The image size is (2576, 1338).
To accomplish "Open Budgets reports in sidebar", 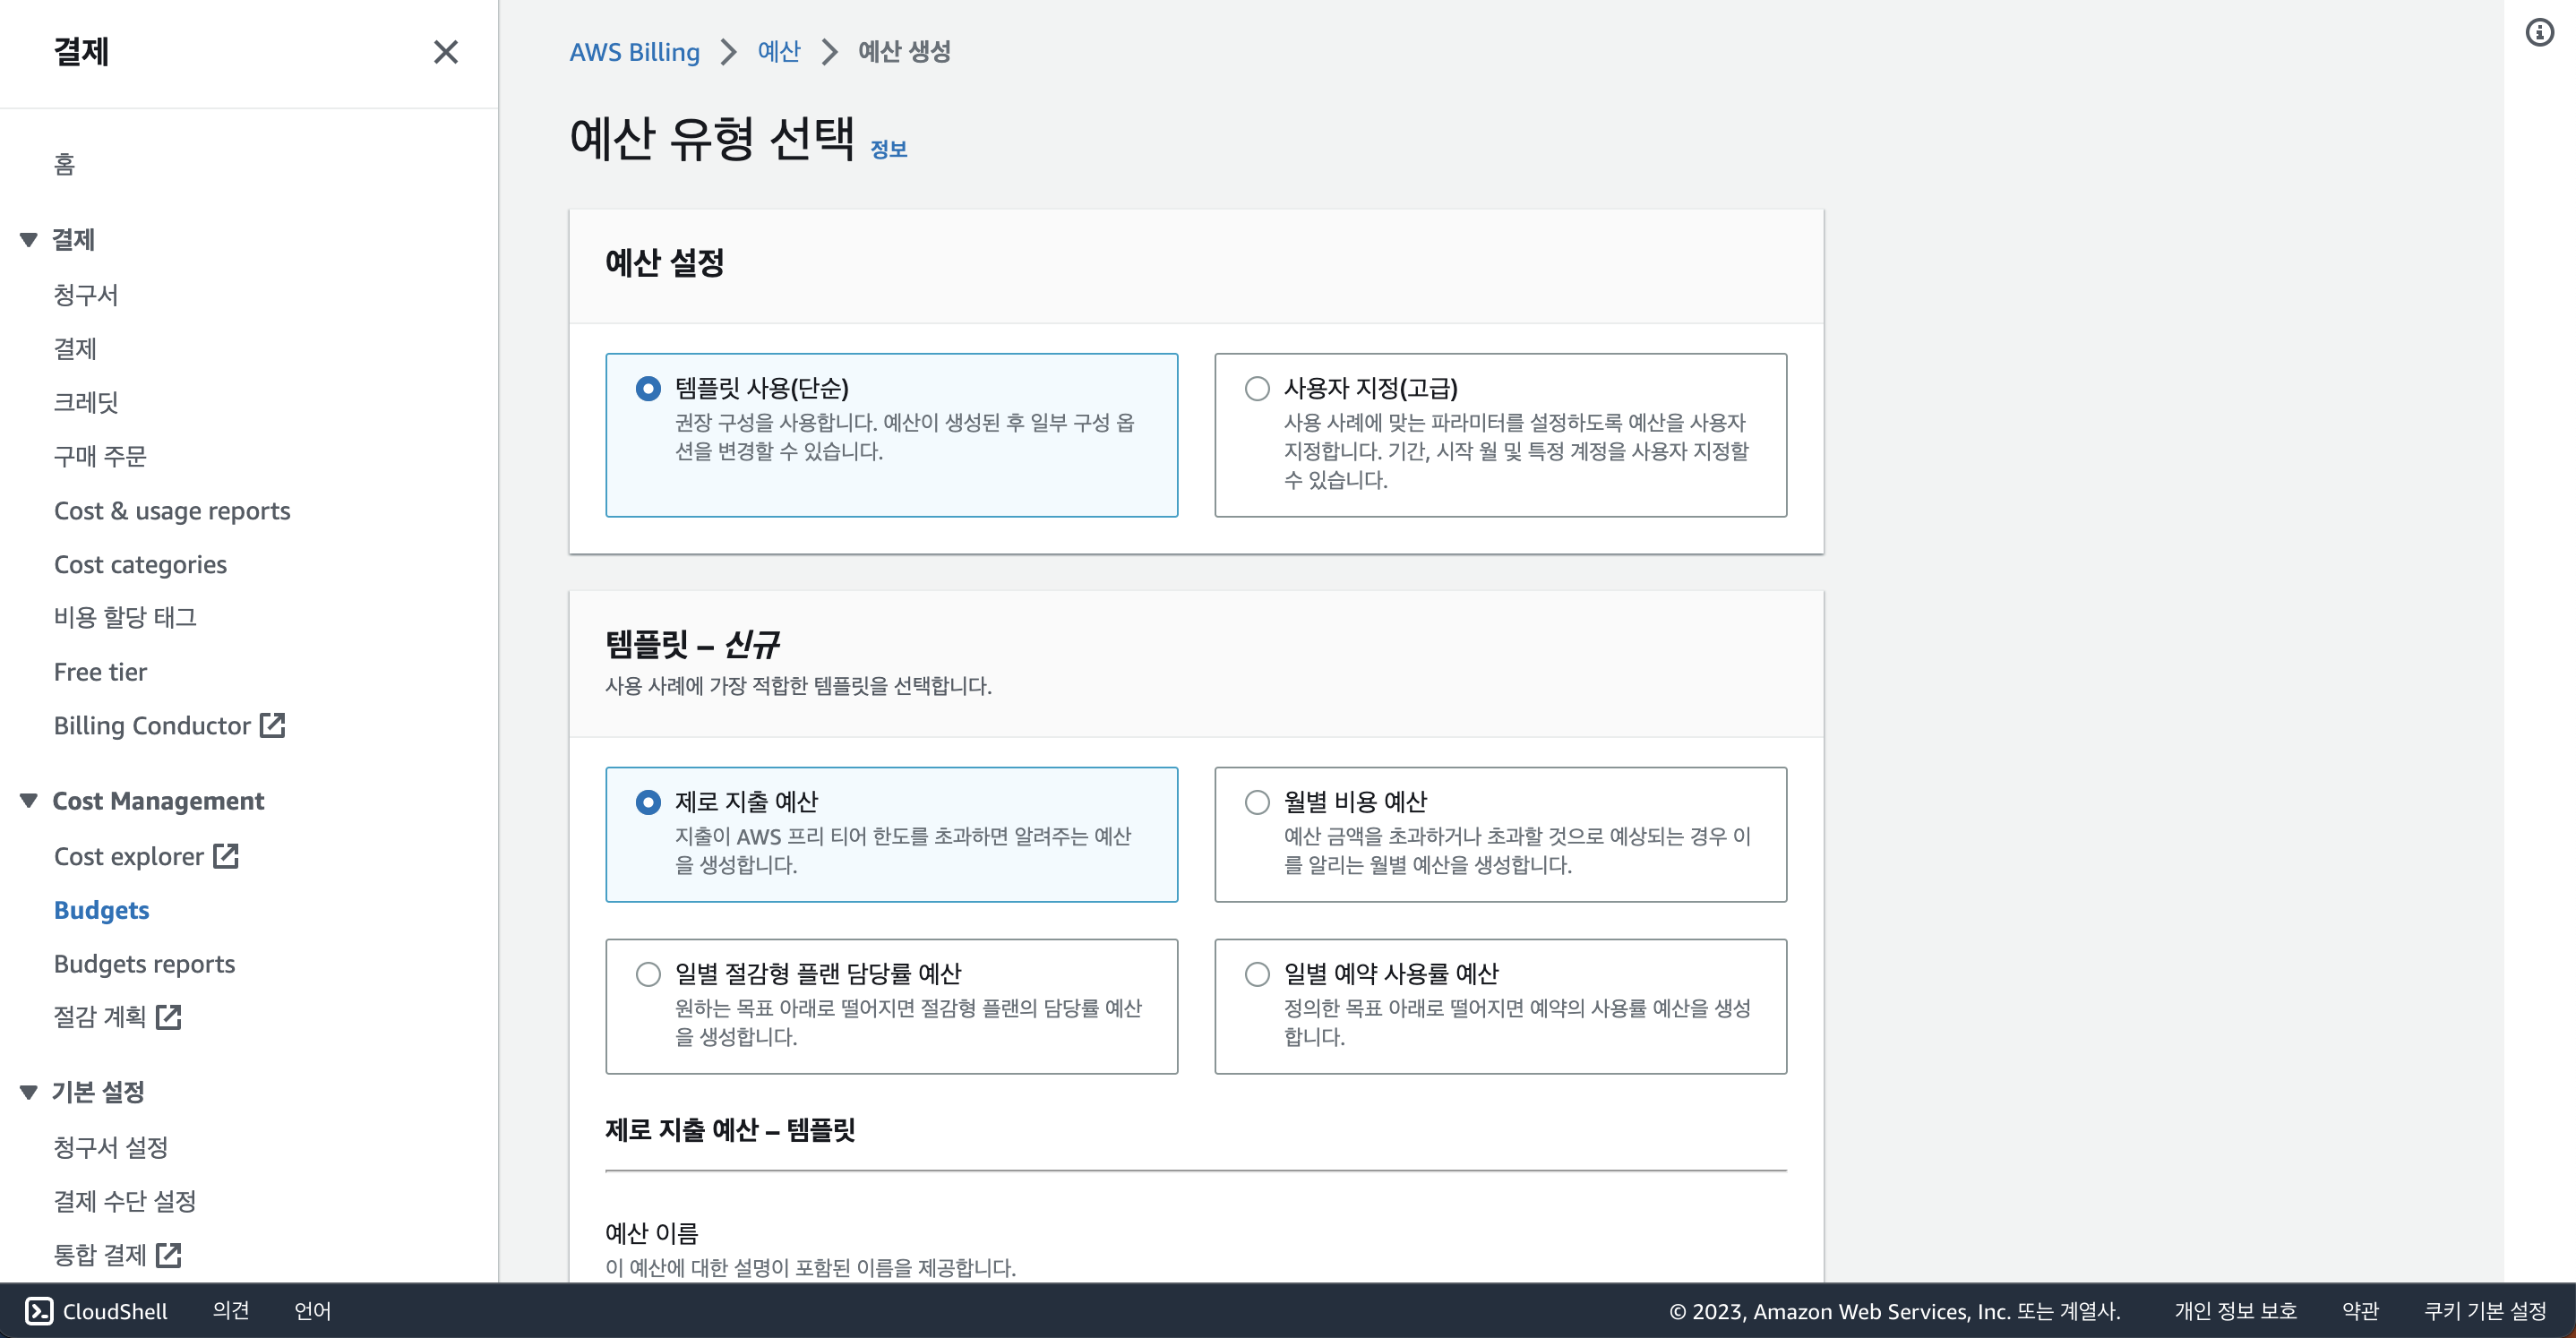I will coord(144,964).
